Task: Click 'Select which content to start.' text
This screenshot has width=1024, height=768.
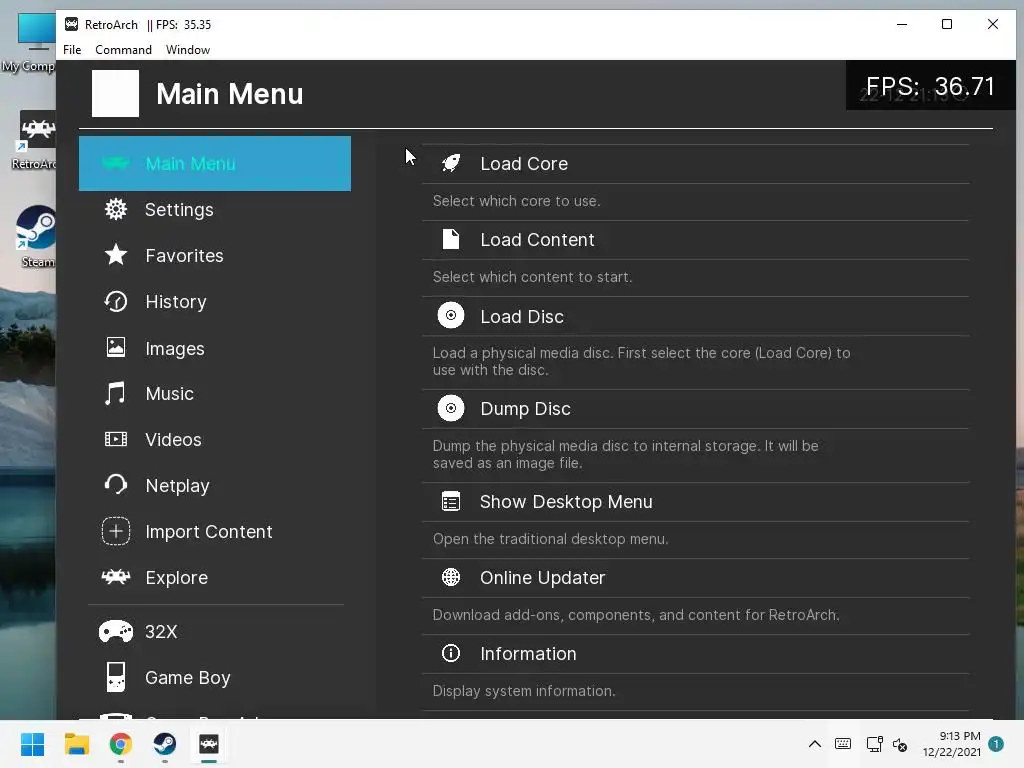Action: [x=532, y=277]
